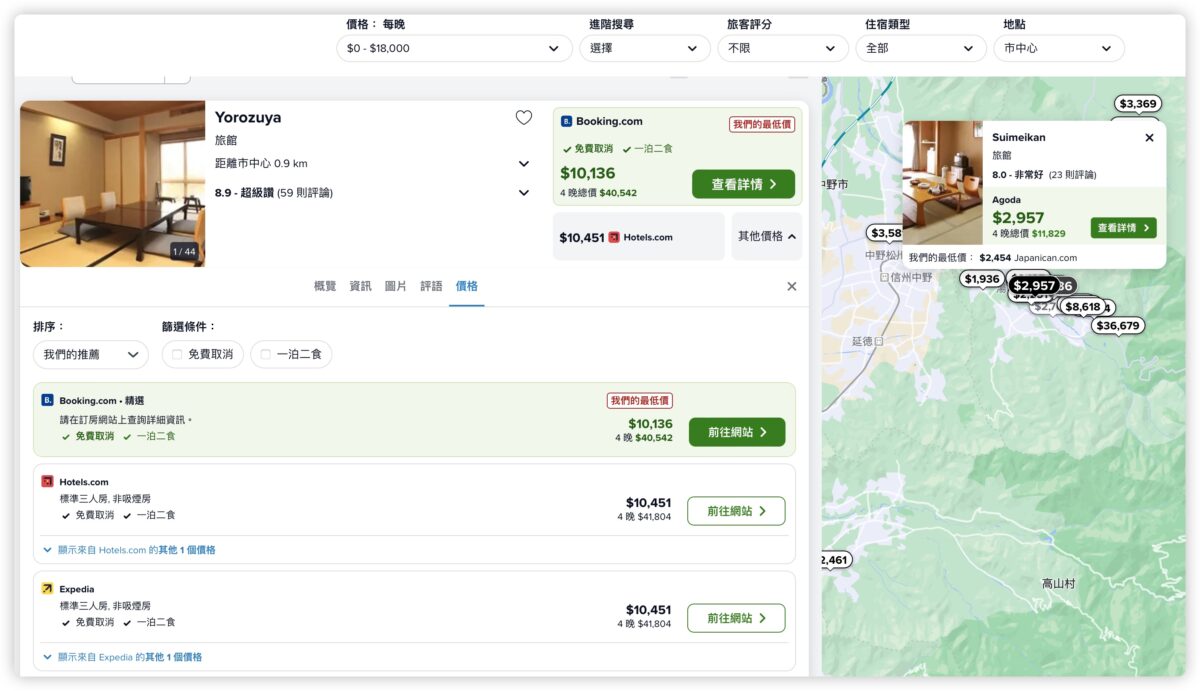Viewport: 1200px width, 691px height.
Task: Close the Suimeikan map popup
Action: point(1149,138)
